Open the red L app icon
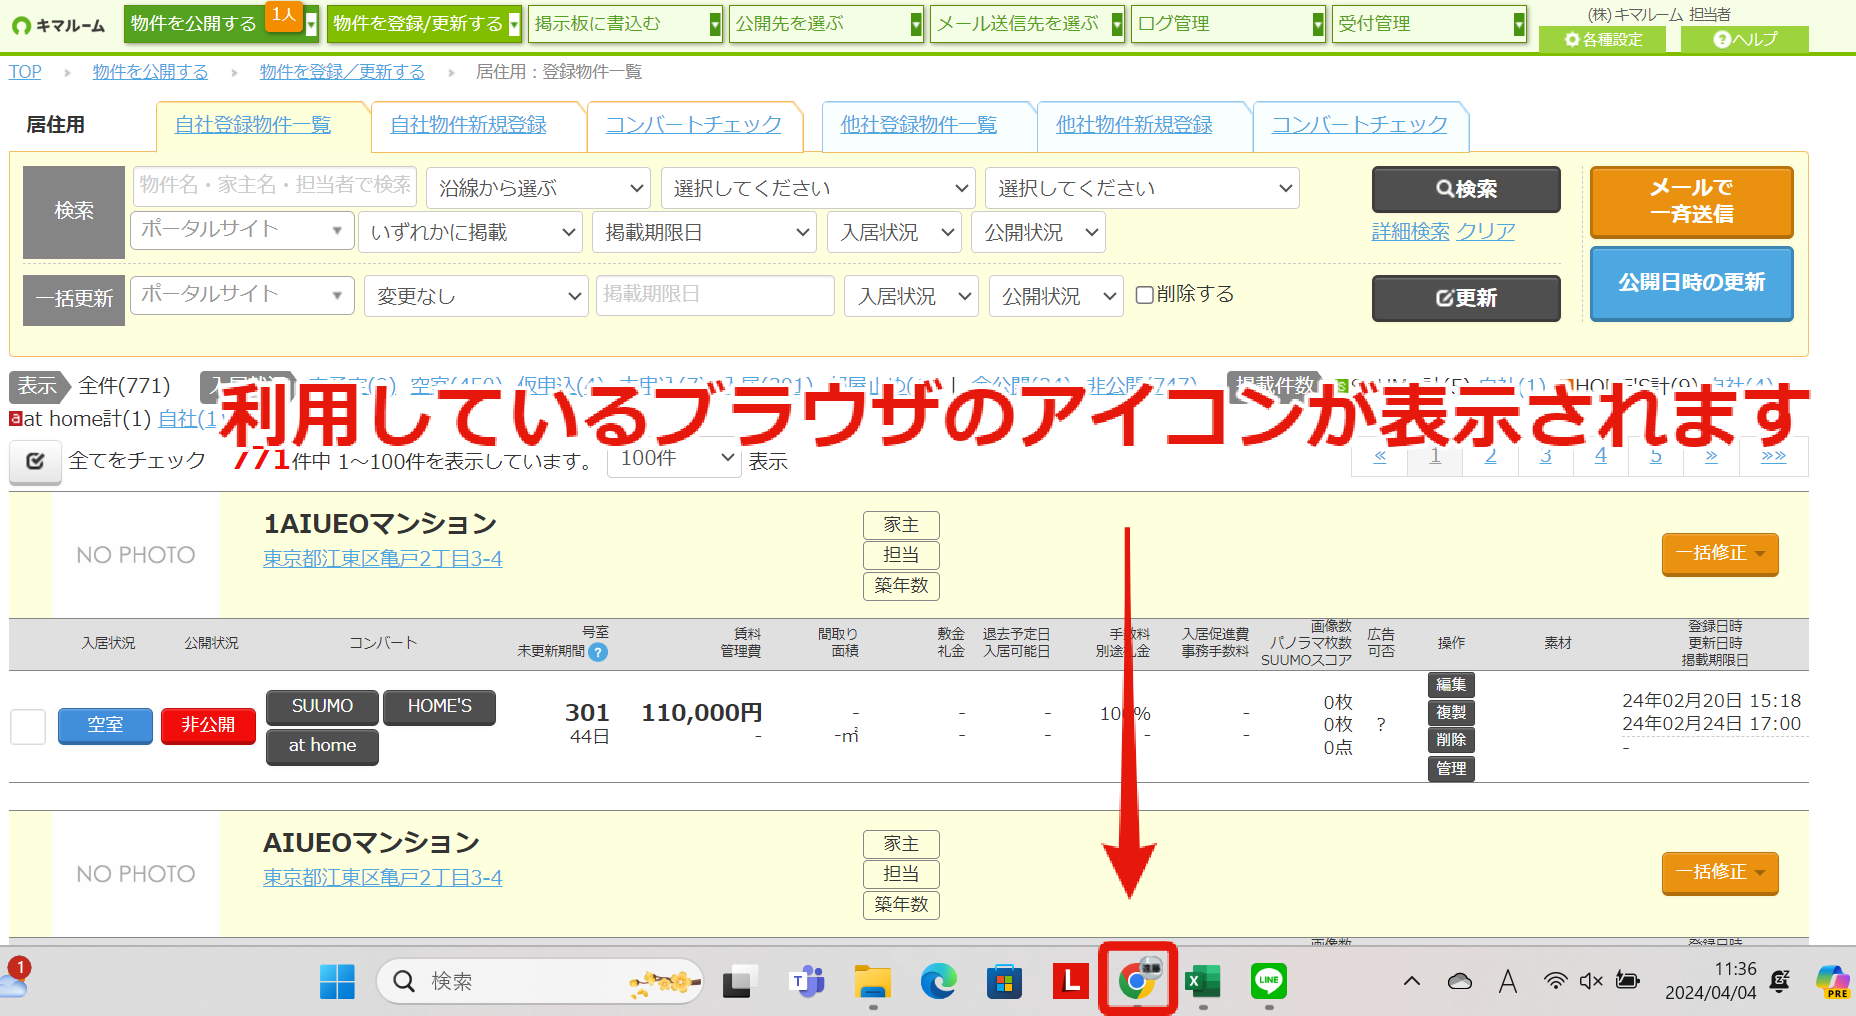The width and height of the screenshot is (1856, 1016). point(1070,982)
